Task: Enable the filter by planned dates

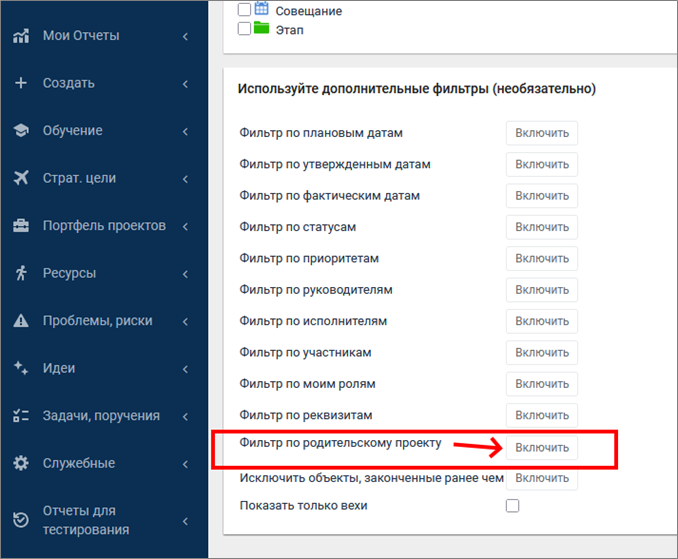Action: (x=542, y=133)
